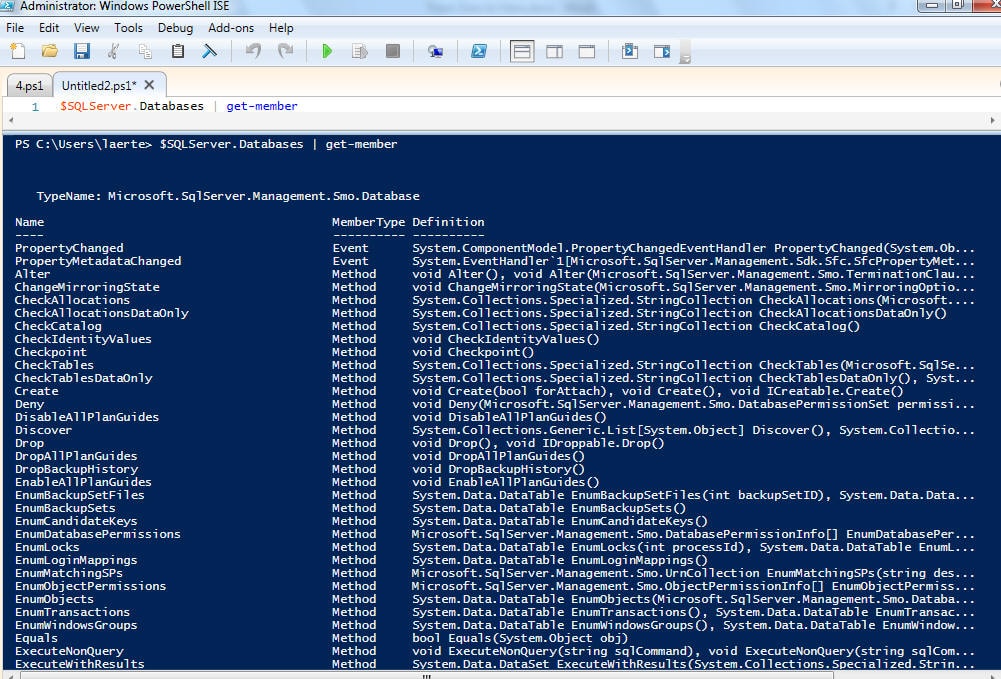Click the Undo arrow icon
The width and height of the screenshot is (1001, 679).
tap(253, 51)
